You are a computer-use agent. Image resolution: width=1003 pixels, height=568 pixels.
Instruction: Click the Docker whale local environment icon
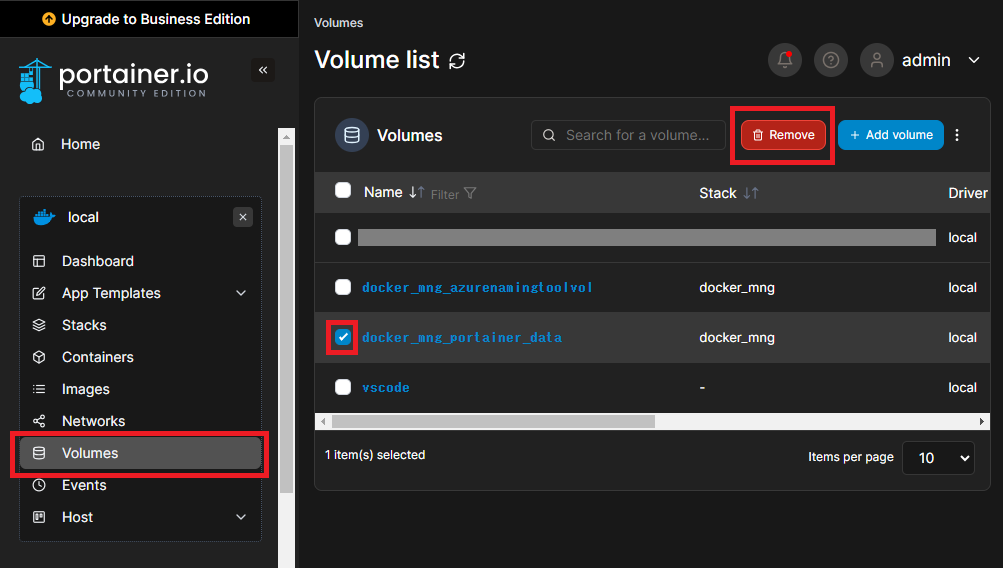(x=44, y=217)
